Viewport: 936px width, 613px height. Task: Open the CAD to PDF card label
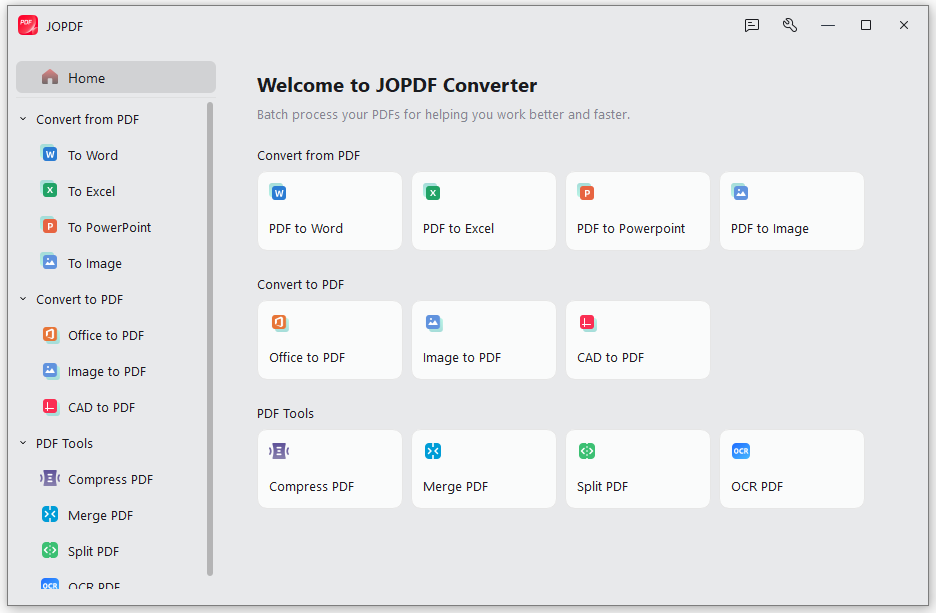click(611, 358)
